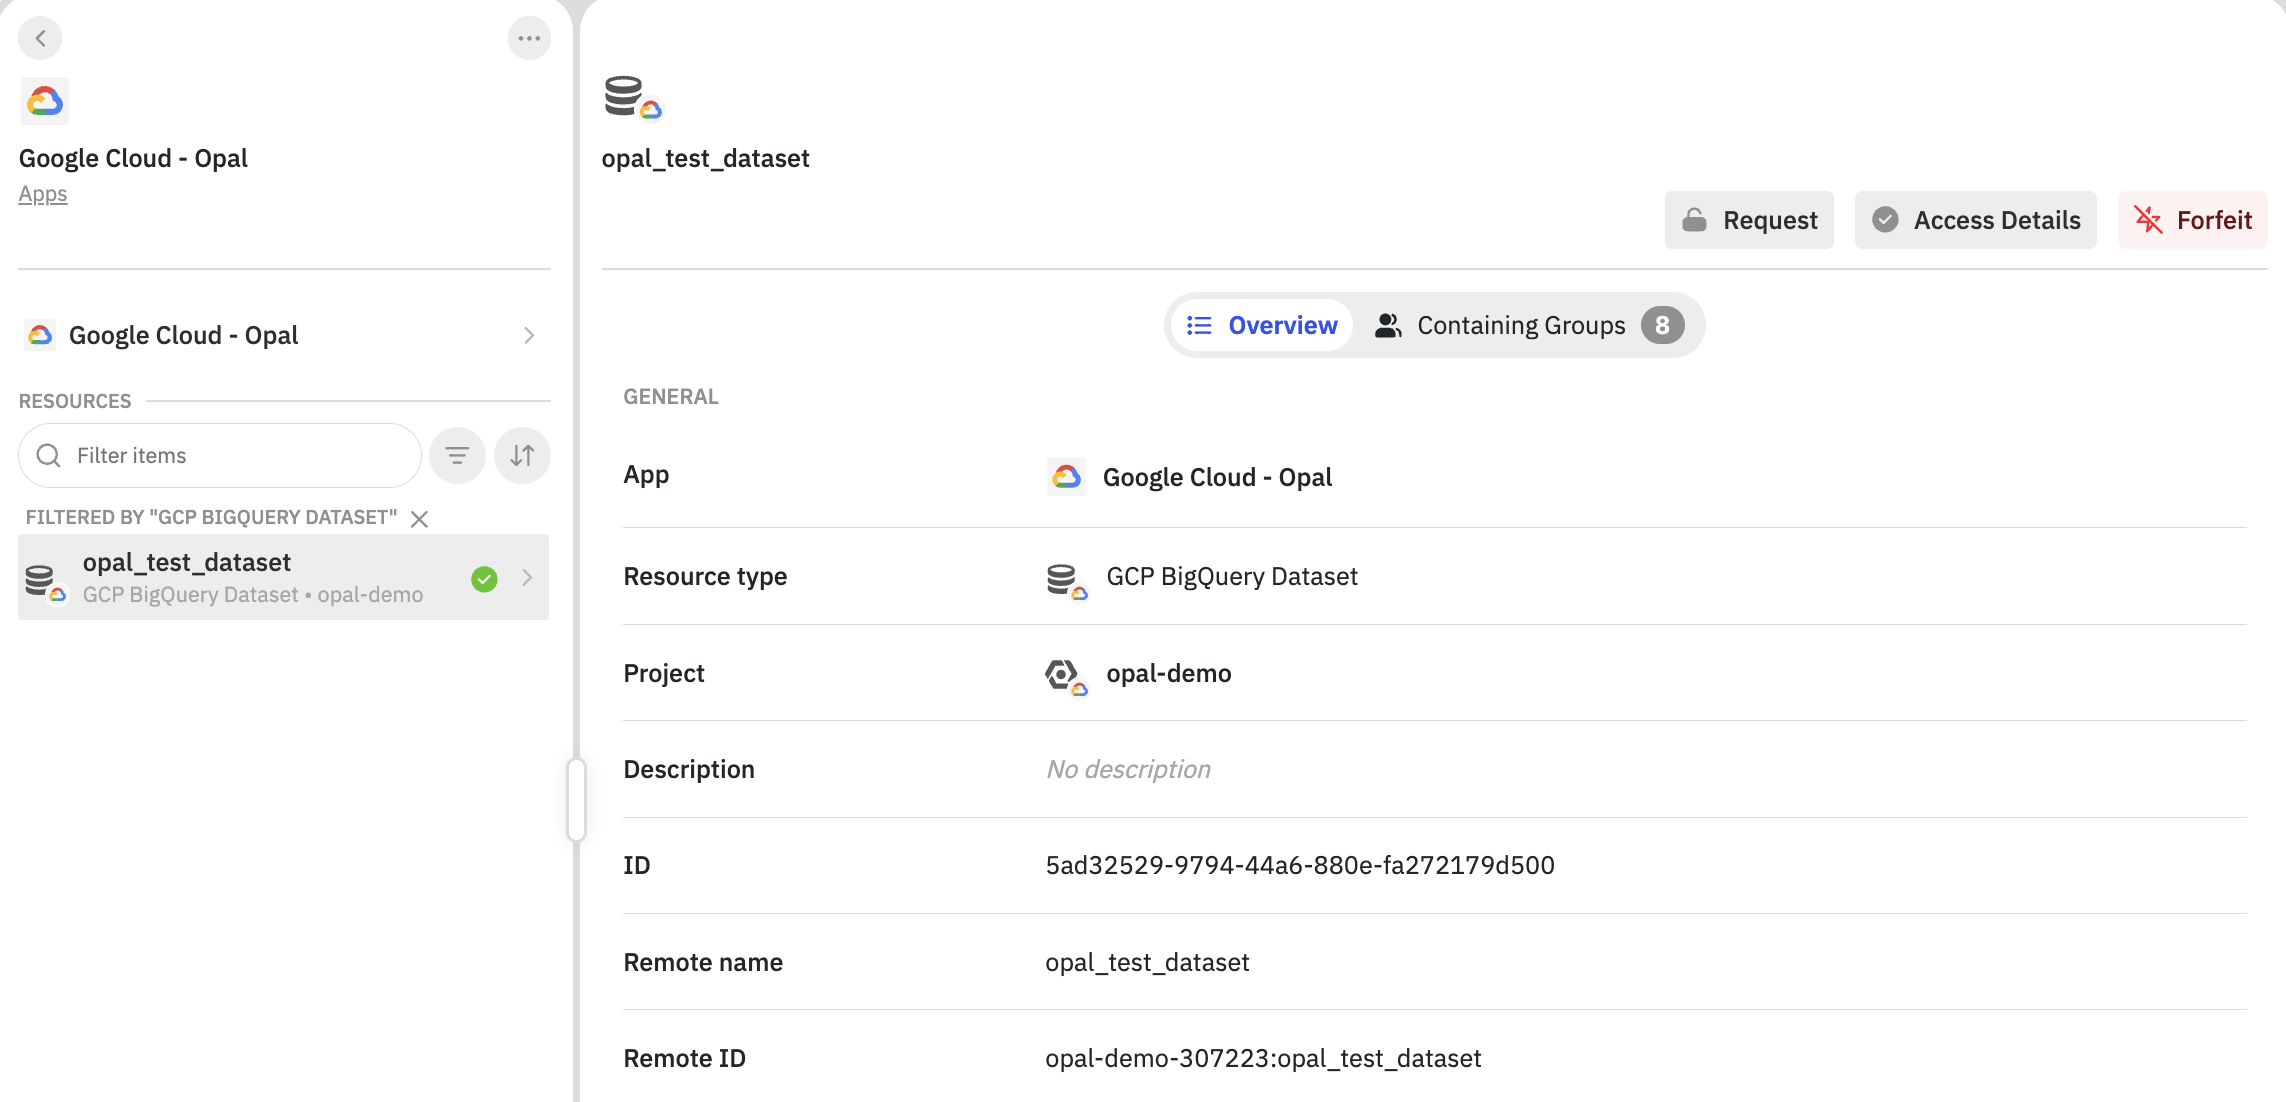Click the GCP BigQuery Dataset resource type value
This screenshot has width=2286, height=1102.
(1231, 576)
